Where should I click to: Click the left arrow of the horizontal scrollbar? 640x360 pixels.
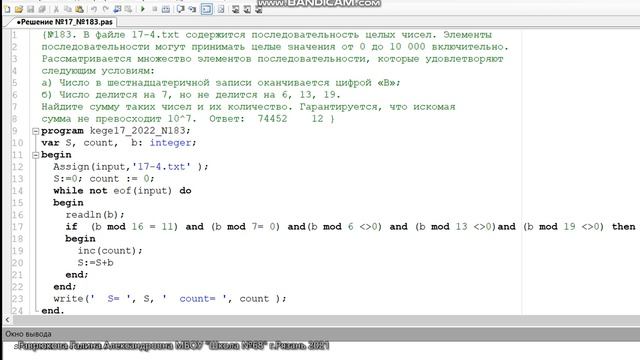tap(7, 320)
